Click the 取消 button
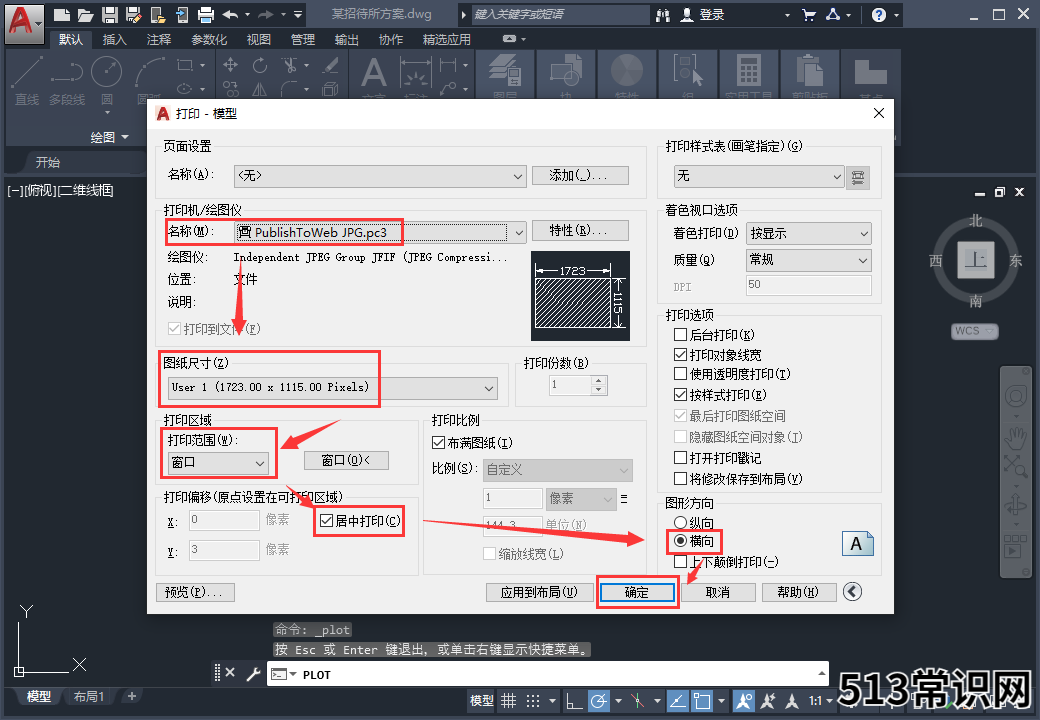 718,592
